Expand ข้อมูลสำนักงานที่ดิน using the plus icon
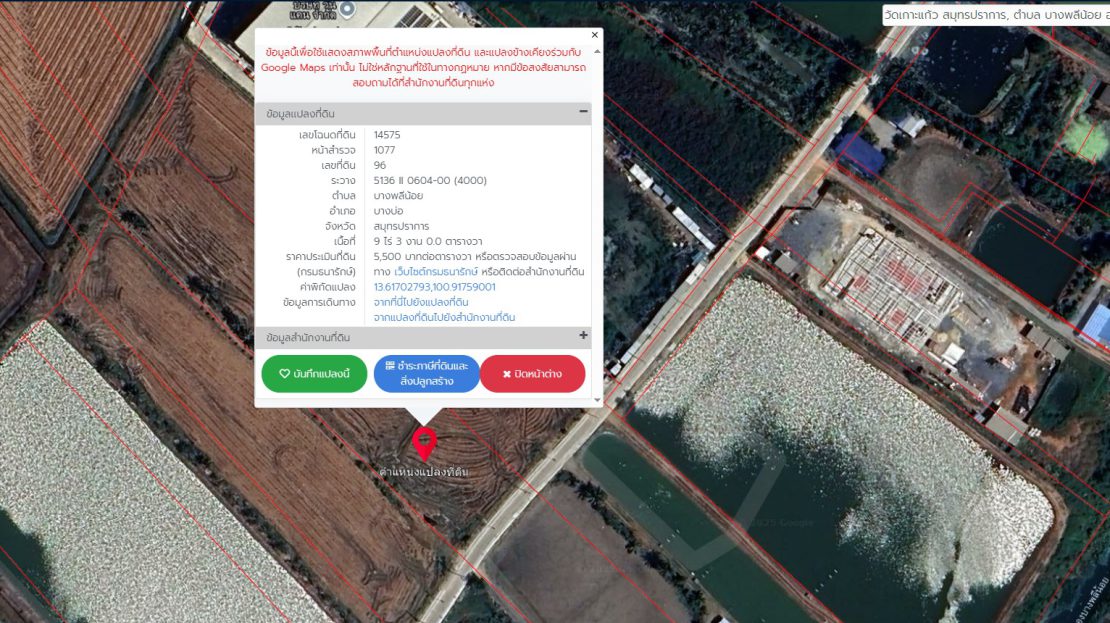1110x623 pixels. coord(583,336)
